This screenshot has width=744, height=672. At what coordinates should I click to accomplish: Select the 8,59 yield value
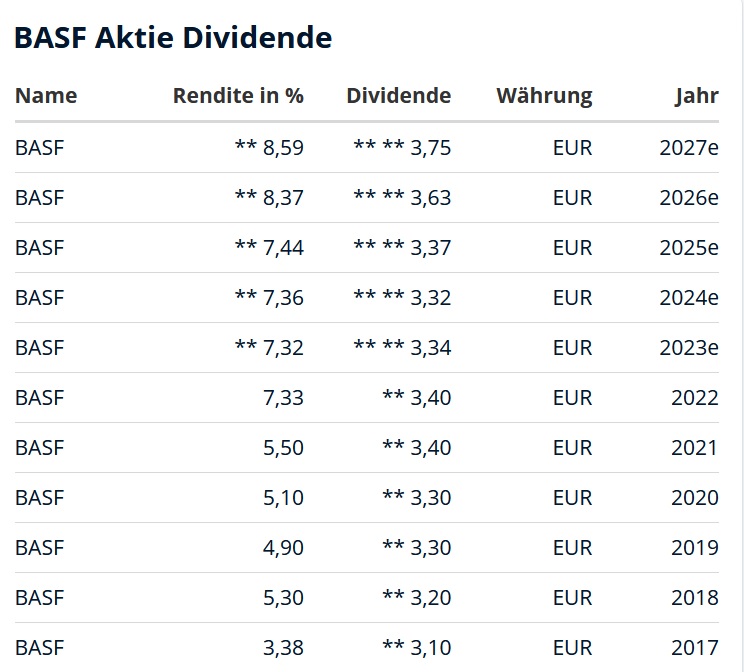(283, 148)
